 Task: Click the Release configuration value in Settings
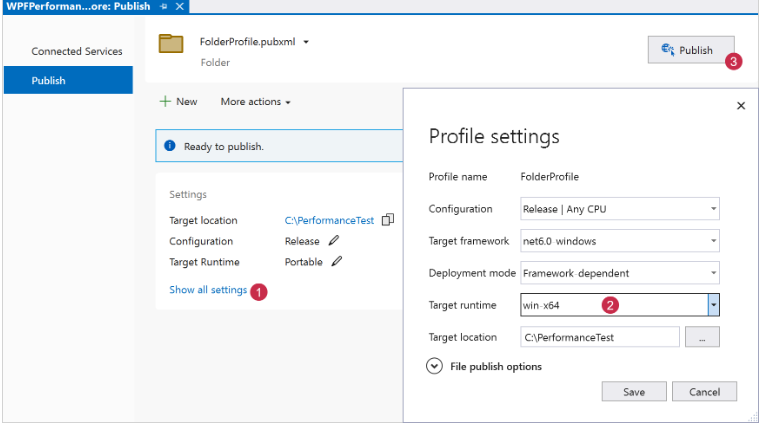pos(302,241)
